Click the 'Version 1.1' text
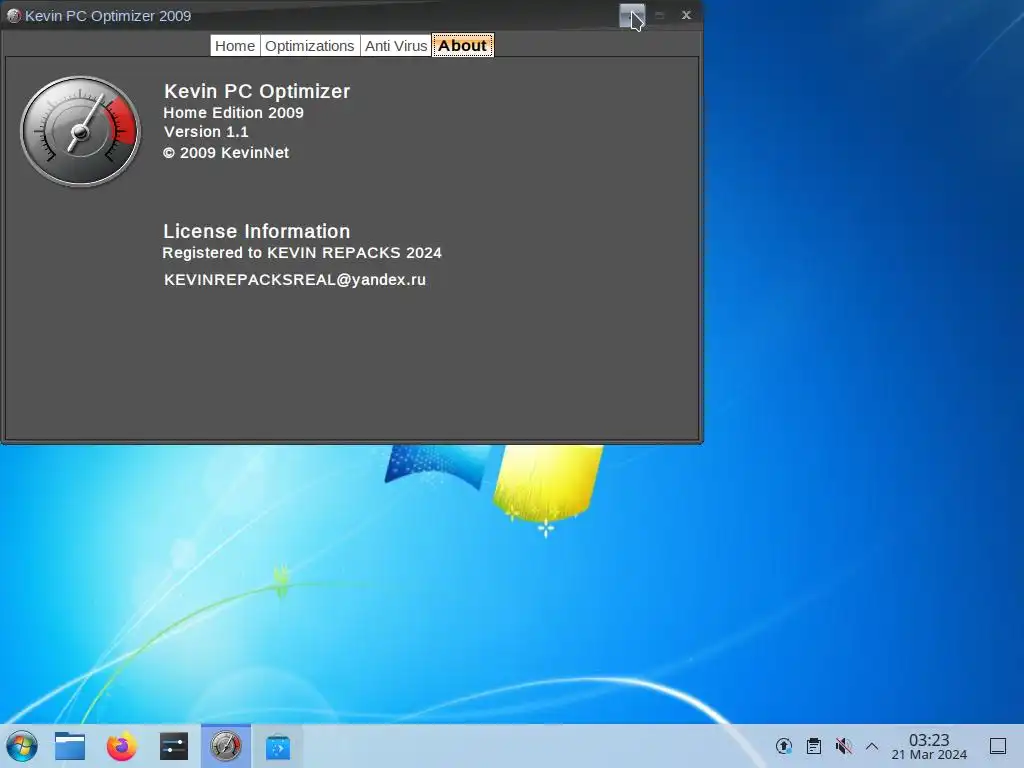 coord(206,132)
